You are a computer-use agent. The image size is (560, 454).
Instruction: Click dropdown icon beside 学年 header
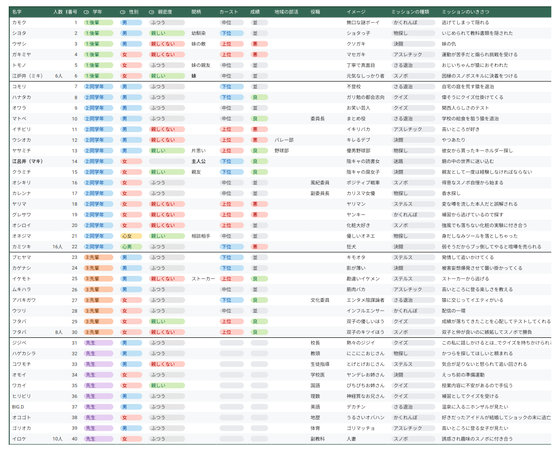pos(86,12)
